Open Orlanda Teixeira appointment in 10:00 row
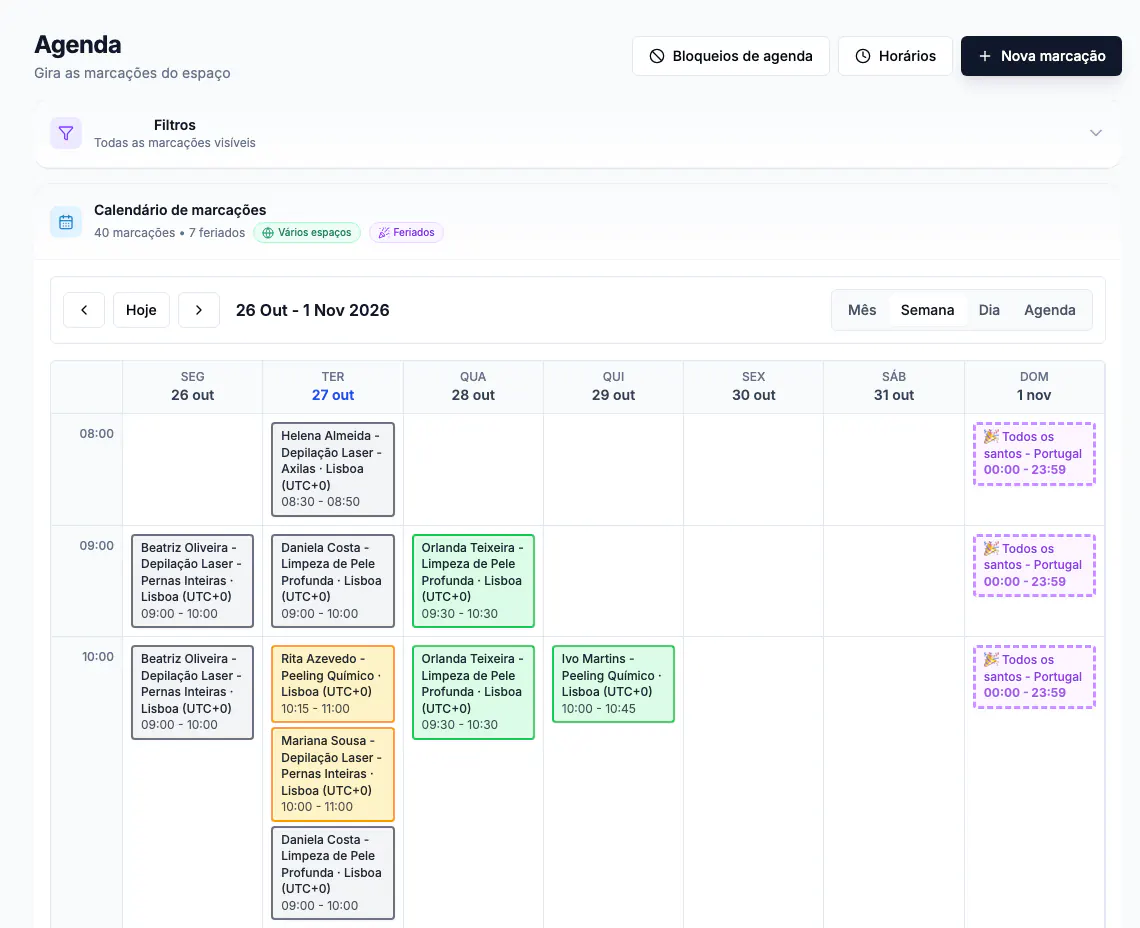Image resolution: width=1140 pixels, height=928 pixels. click(473, 692)
